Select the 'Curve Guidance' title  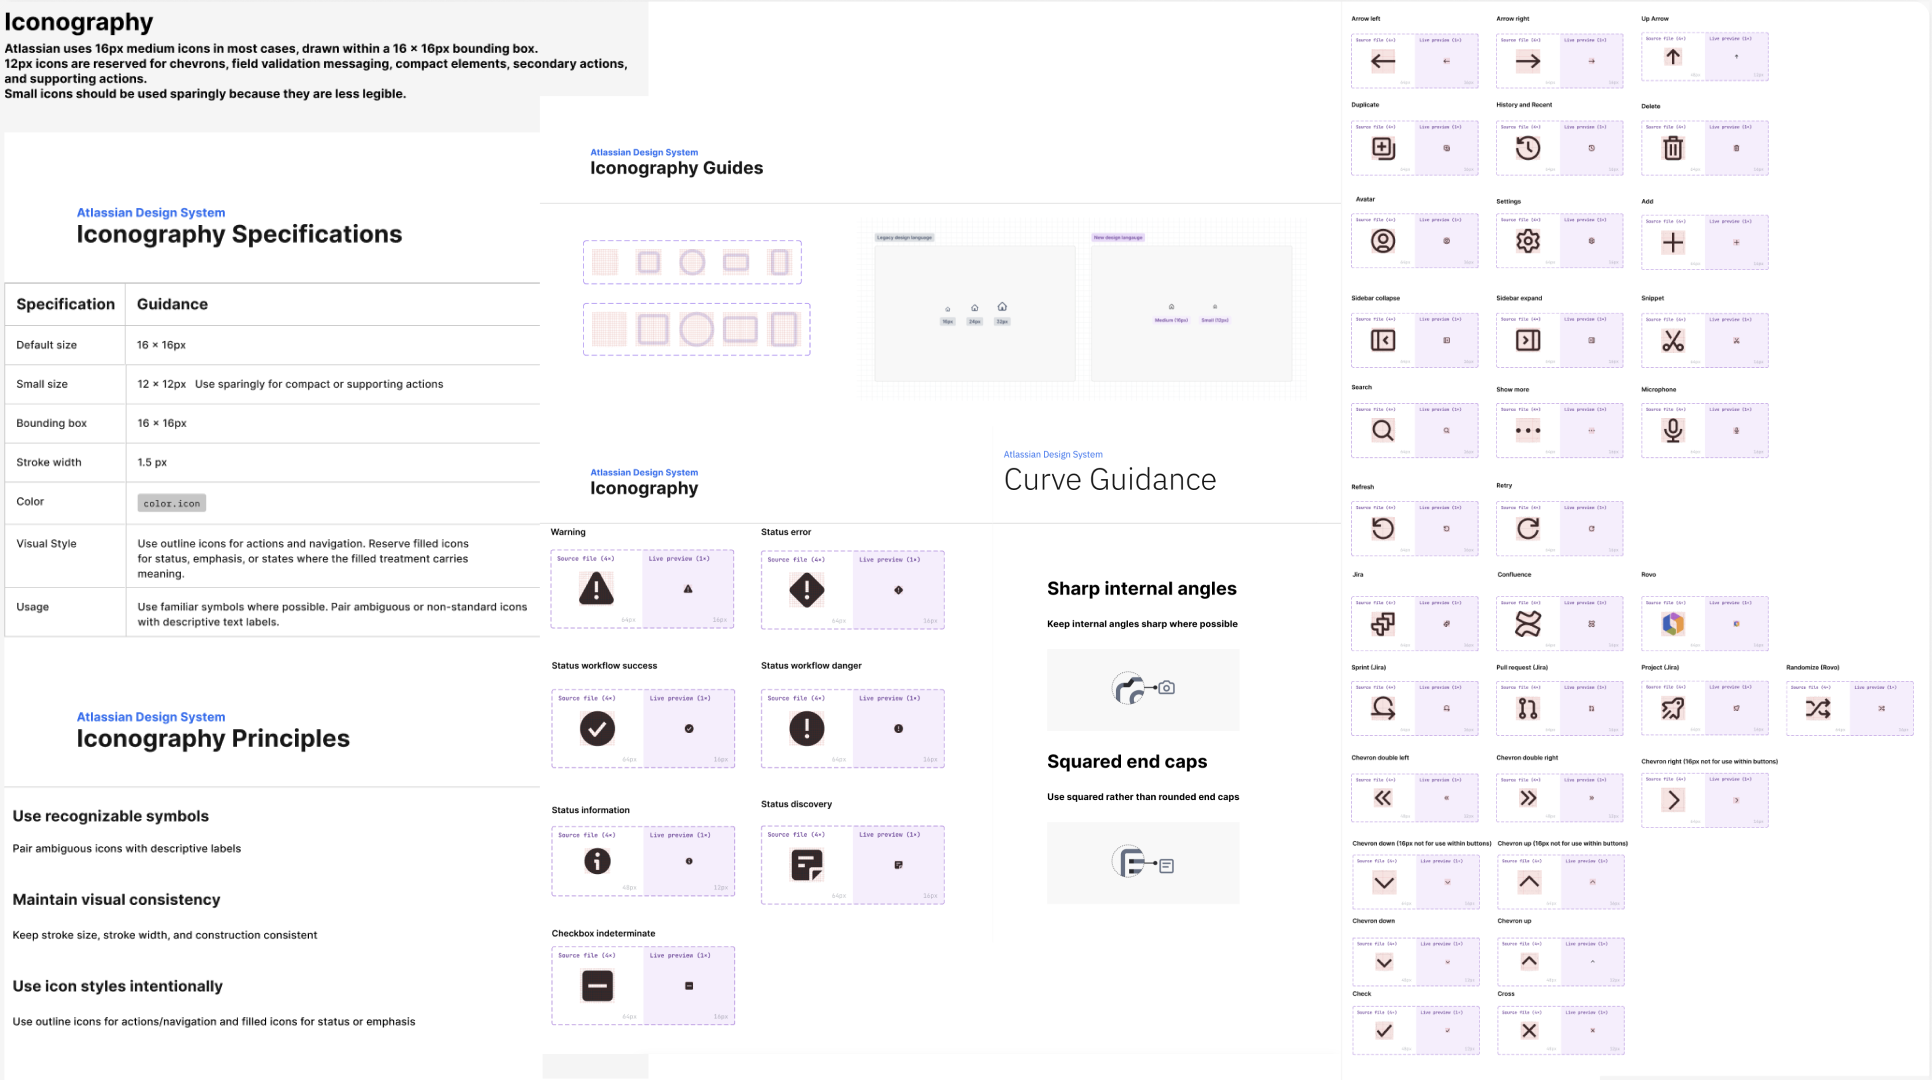[x=1110, y=480]
